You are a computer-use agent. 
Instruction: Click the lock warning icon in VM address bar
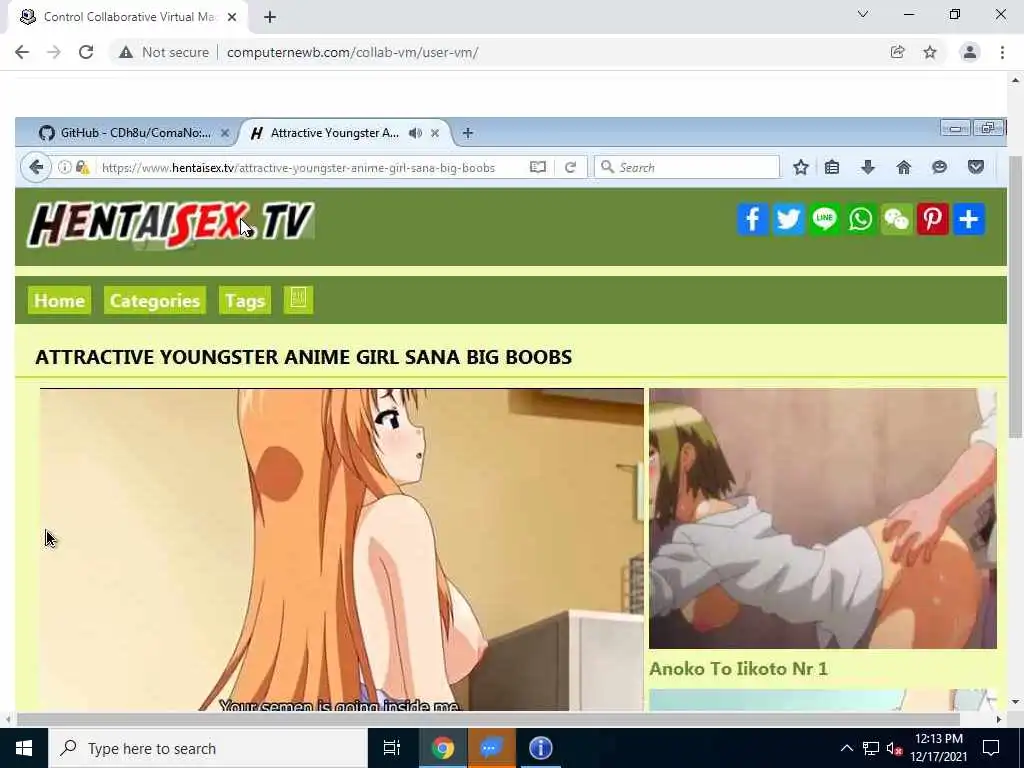coord(82,167)
